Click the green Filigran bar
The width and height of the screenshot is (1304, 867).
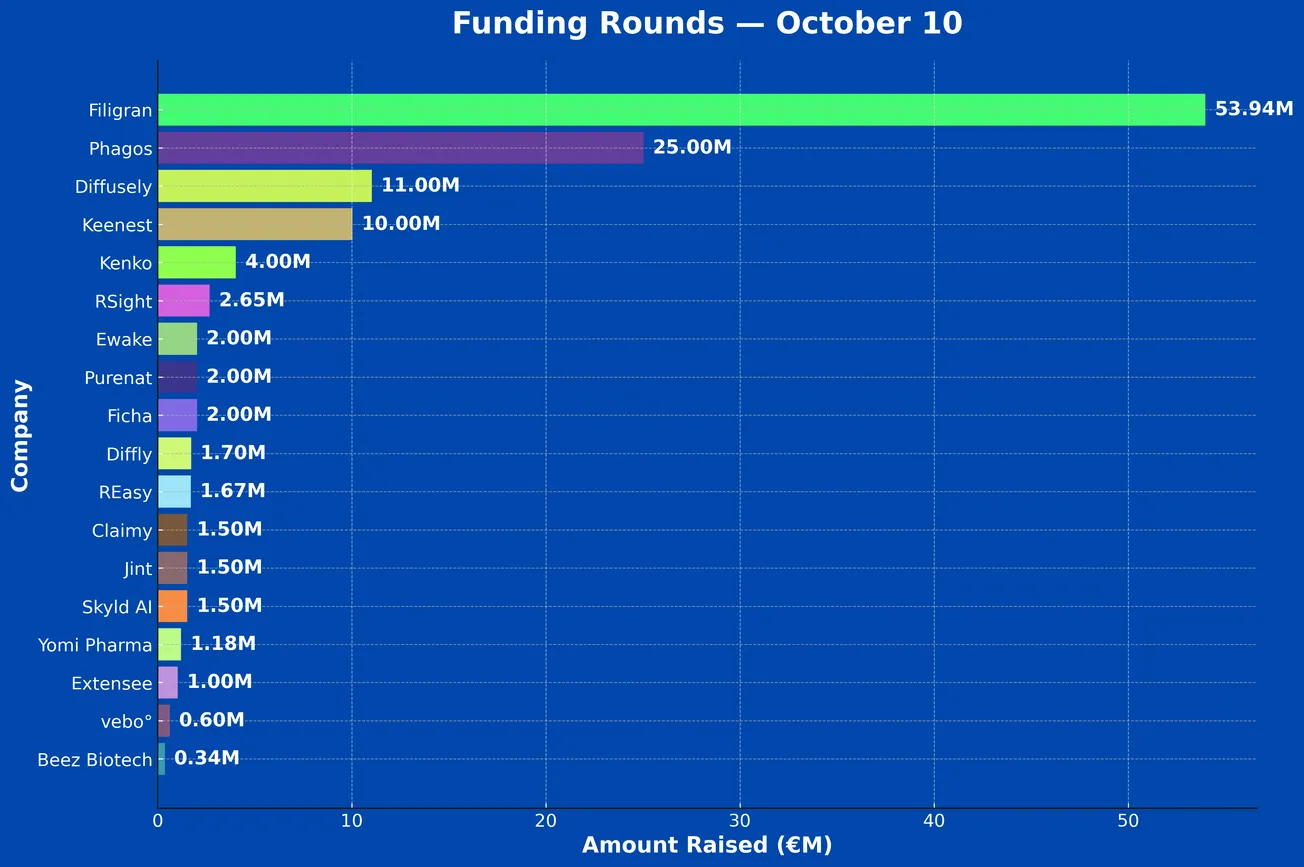pos(680,110)
